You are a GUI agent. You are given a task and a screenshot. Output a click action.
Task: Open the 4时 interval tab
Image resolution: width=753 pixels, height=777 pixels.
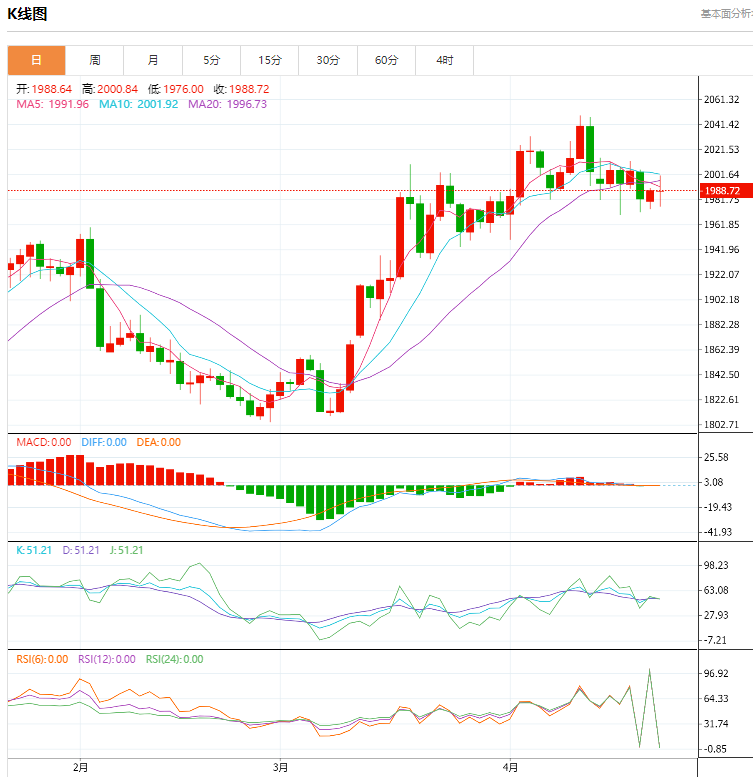pos(445,60)
